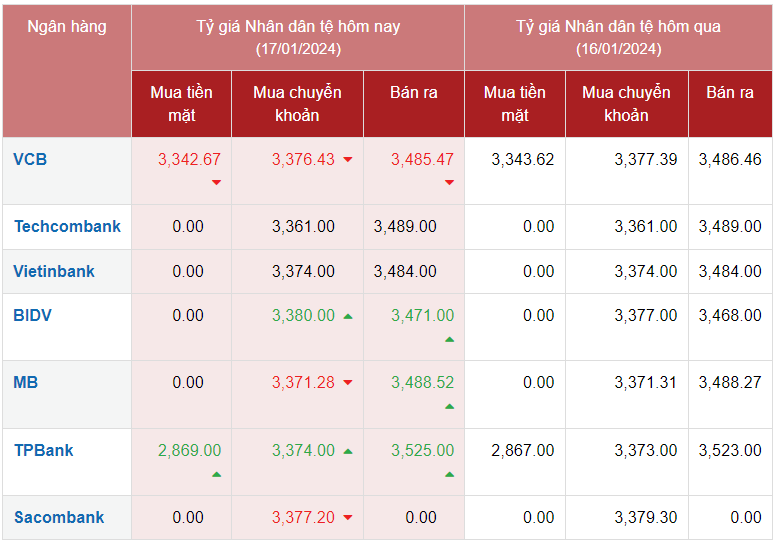Click the red down arrow under VCB 3,485.47
783x552 pixels.
[x=449, y=182]
